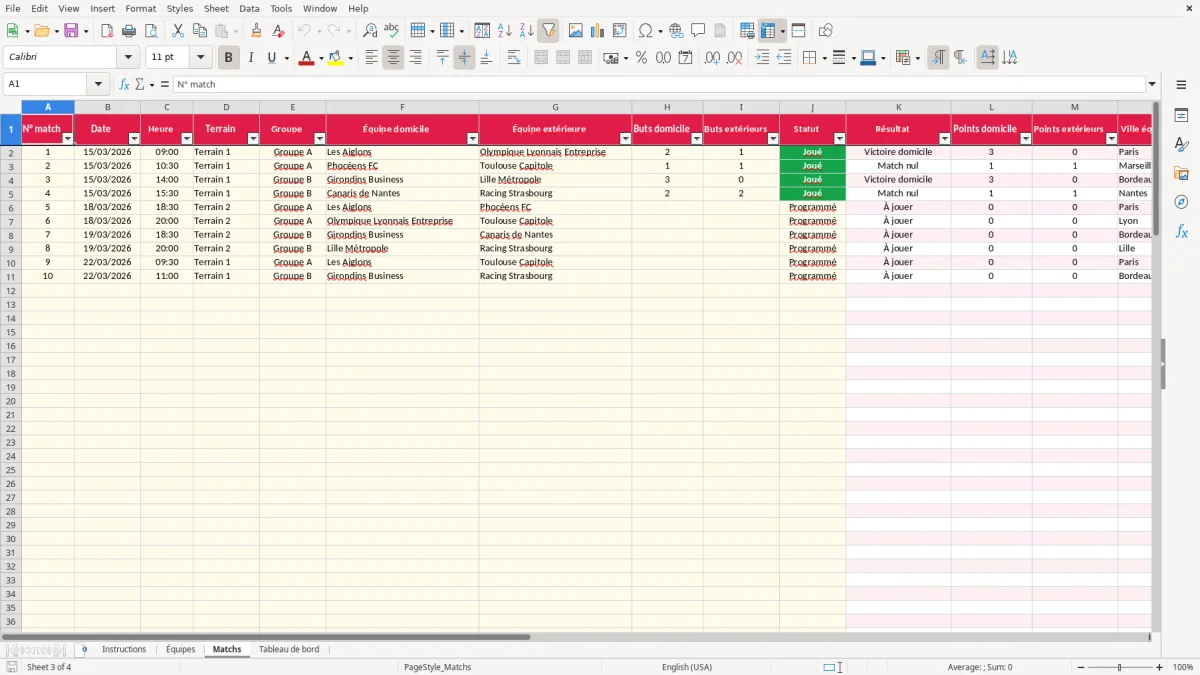
Task: Open filter dropdown on Groupe column
Action: pyautogui.click(x=320, y=139)
